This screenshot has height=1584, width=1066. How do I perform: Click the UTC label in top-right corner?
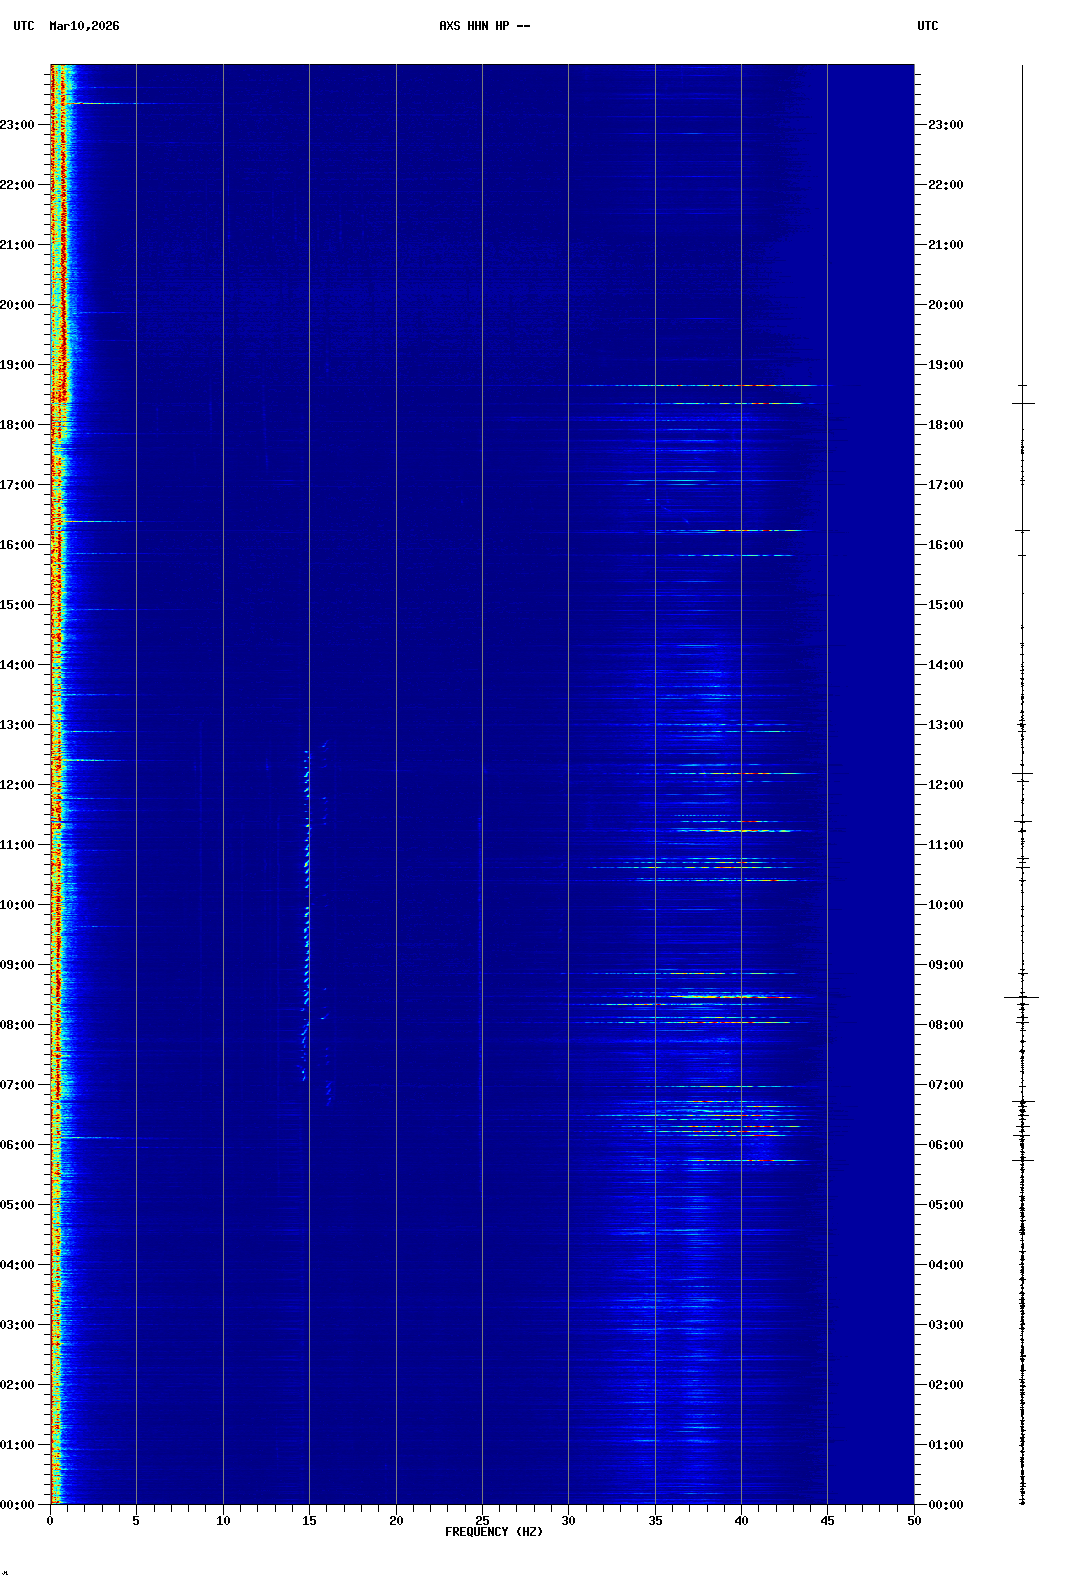[x=927, y=26]
